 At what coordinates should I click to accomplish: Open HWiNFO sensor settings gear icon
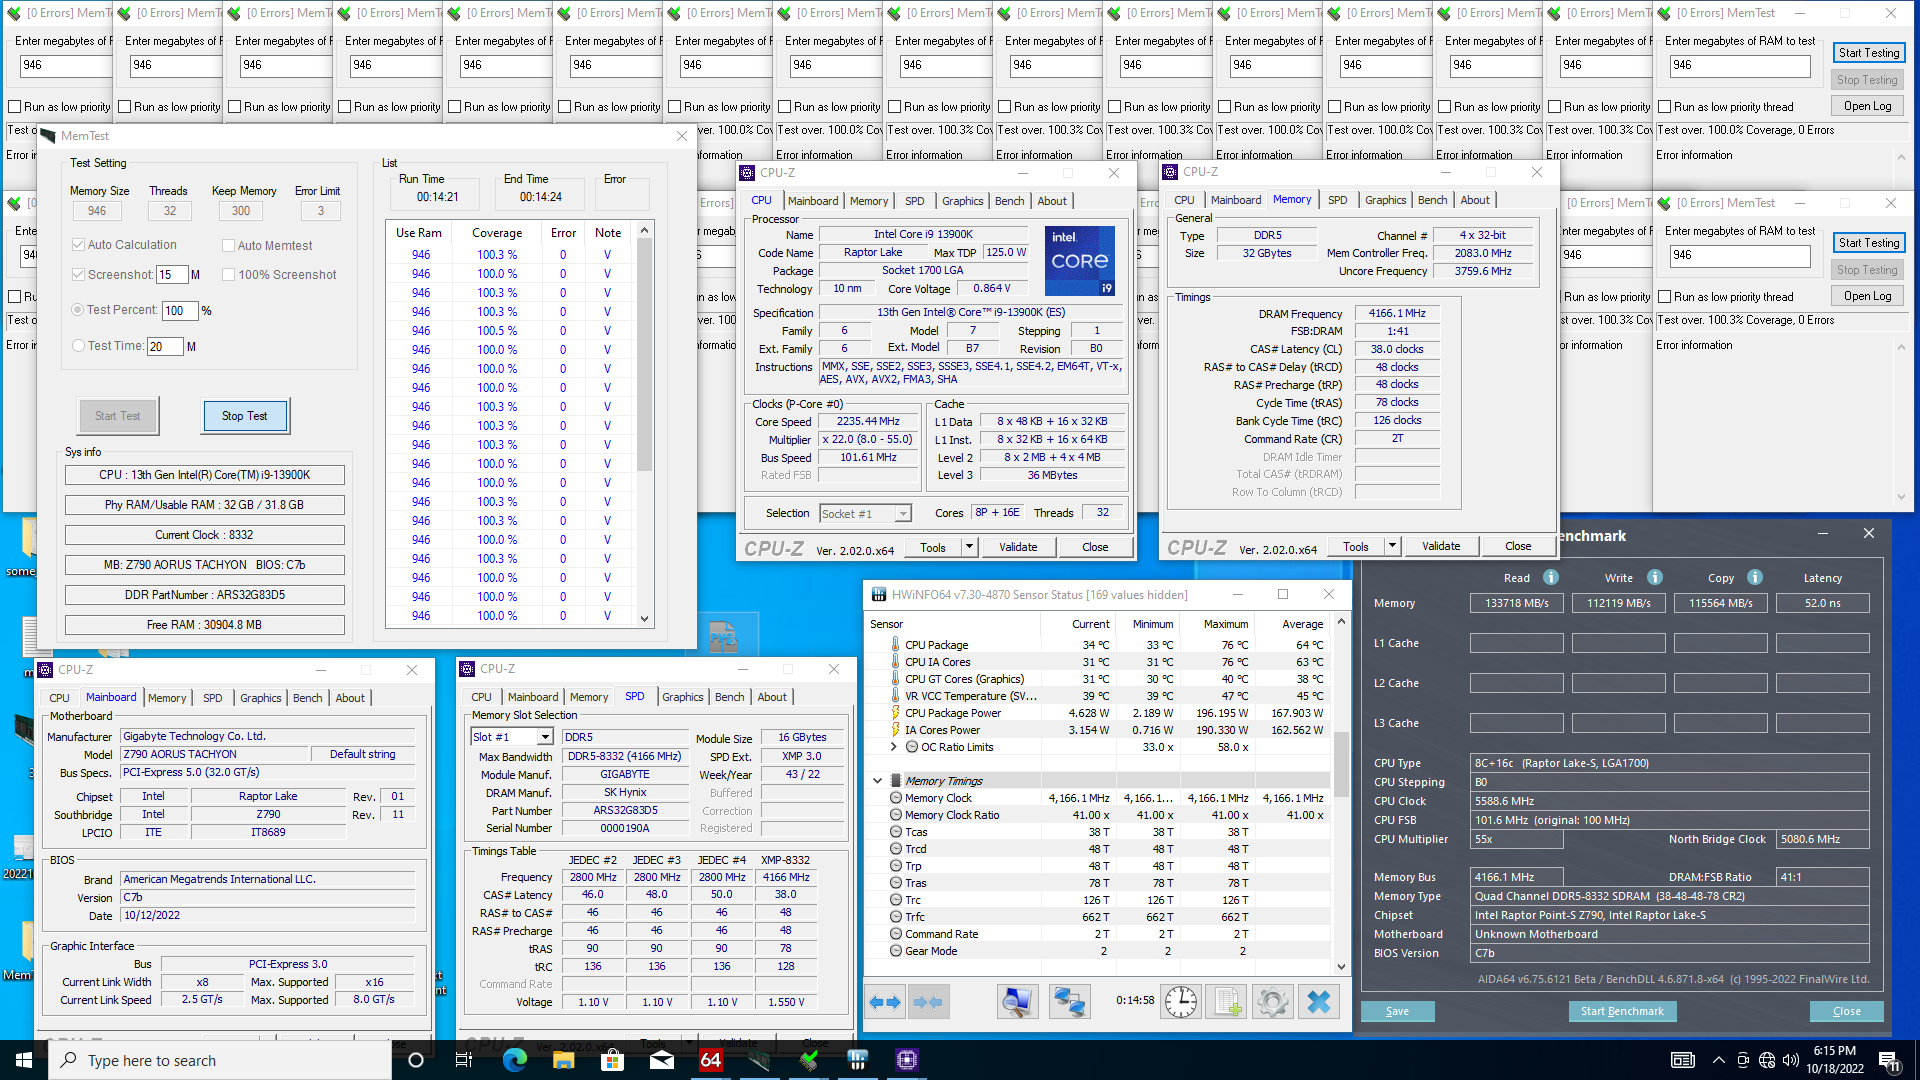click(x=1272, y=1001)
